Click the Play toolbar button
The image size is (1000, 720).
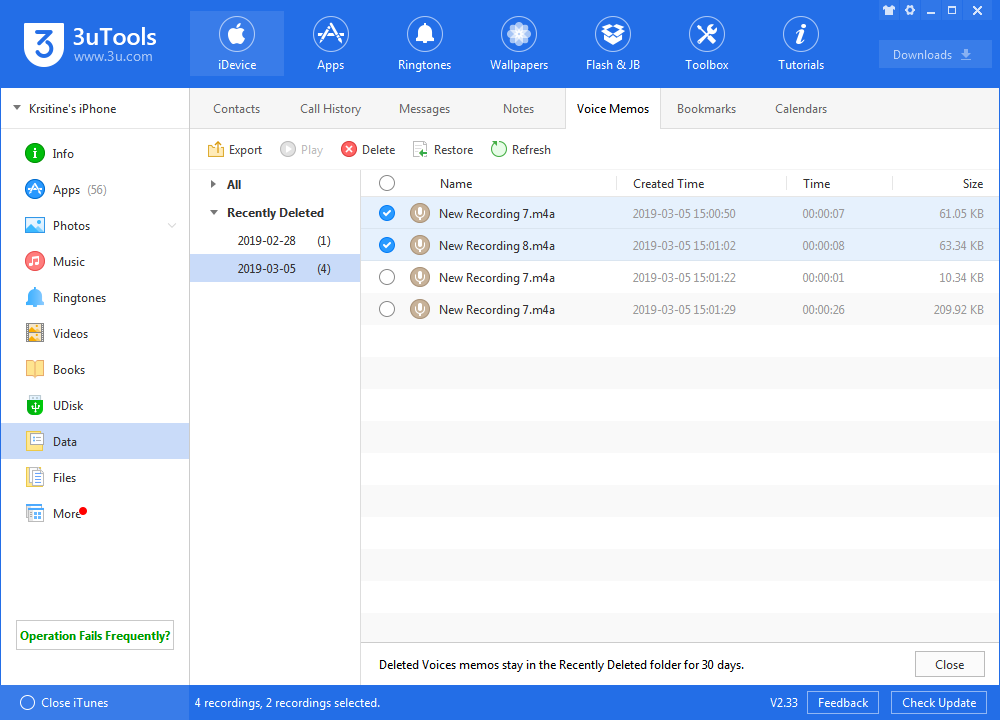click(x=302, y=149)
